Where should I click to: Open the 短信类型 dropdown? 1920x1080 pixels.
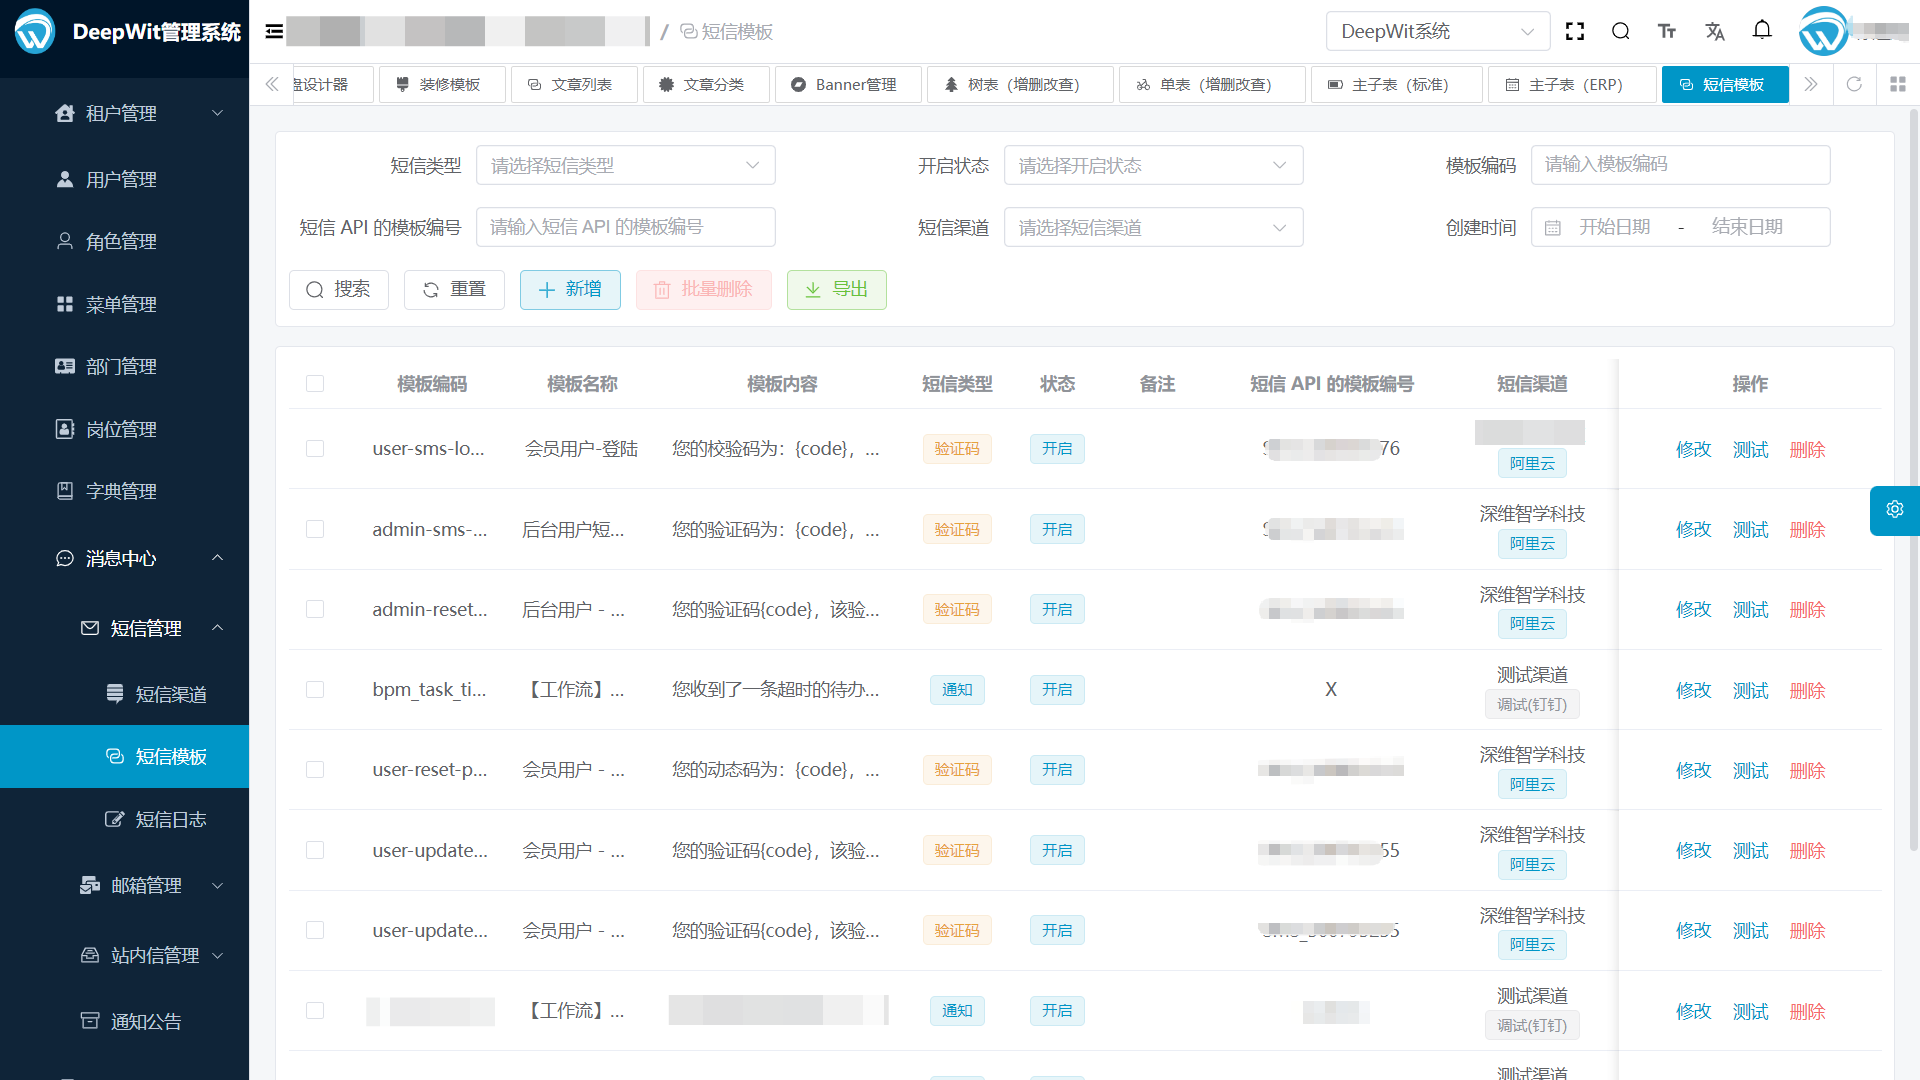click(626, 165)
